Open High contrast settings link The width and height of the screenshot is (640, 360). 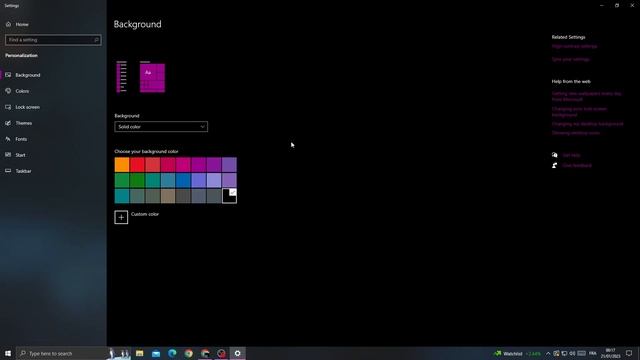[574, 47]
